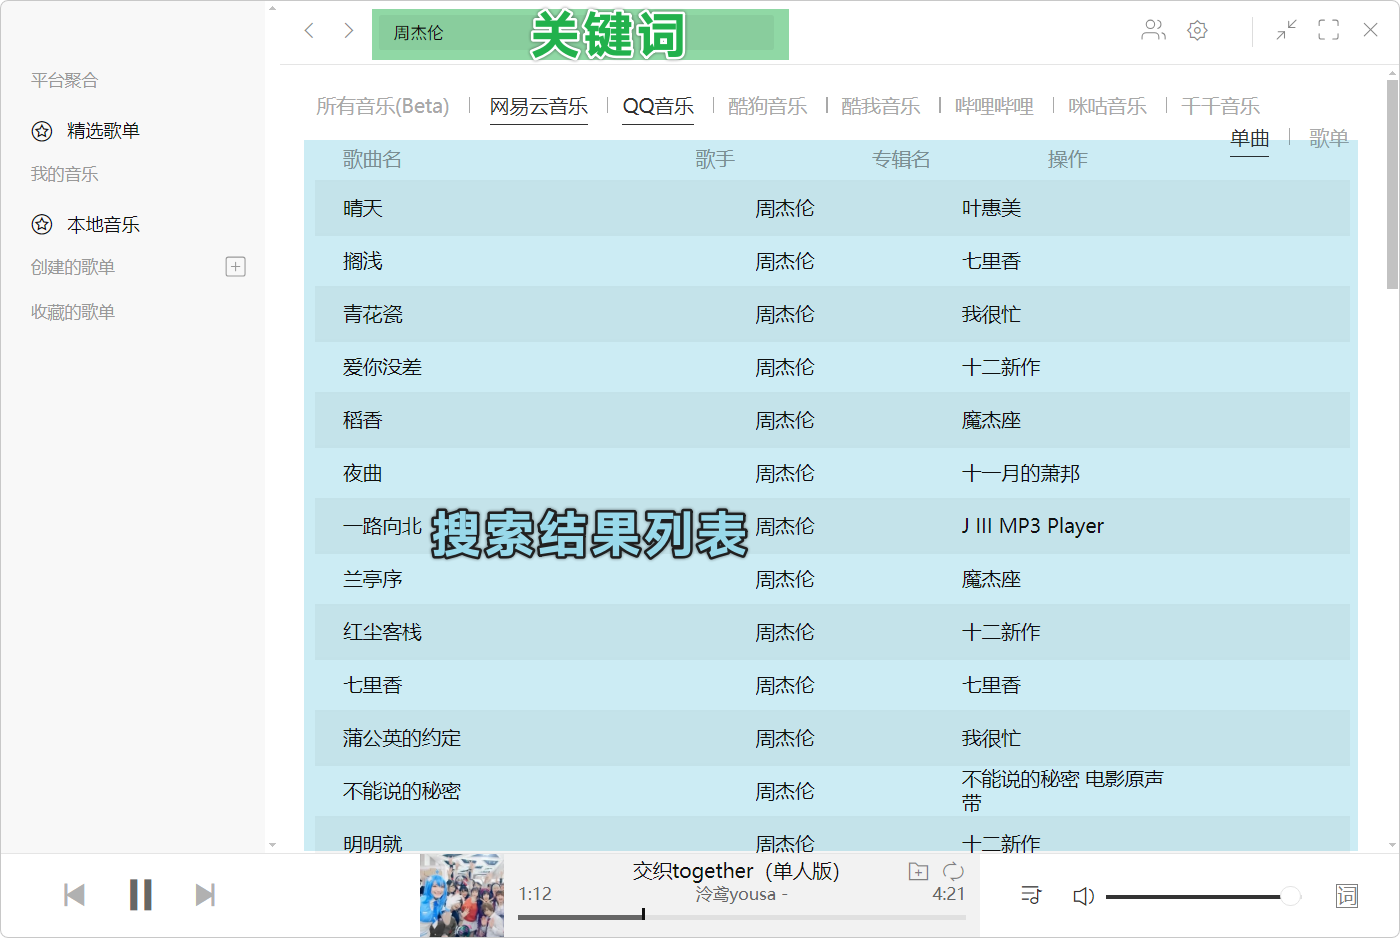Skip to the next track
The height and width of the screenshot is (938, 1400).
click(x=205, y=894)
